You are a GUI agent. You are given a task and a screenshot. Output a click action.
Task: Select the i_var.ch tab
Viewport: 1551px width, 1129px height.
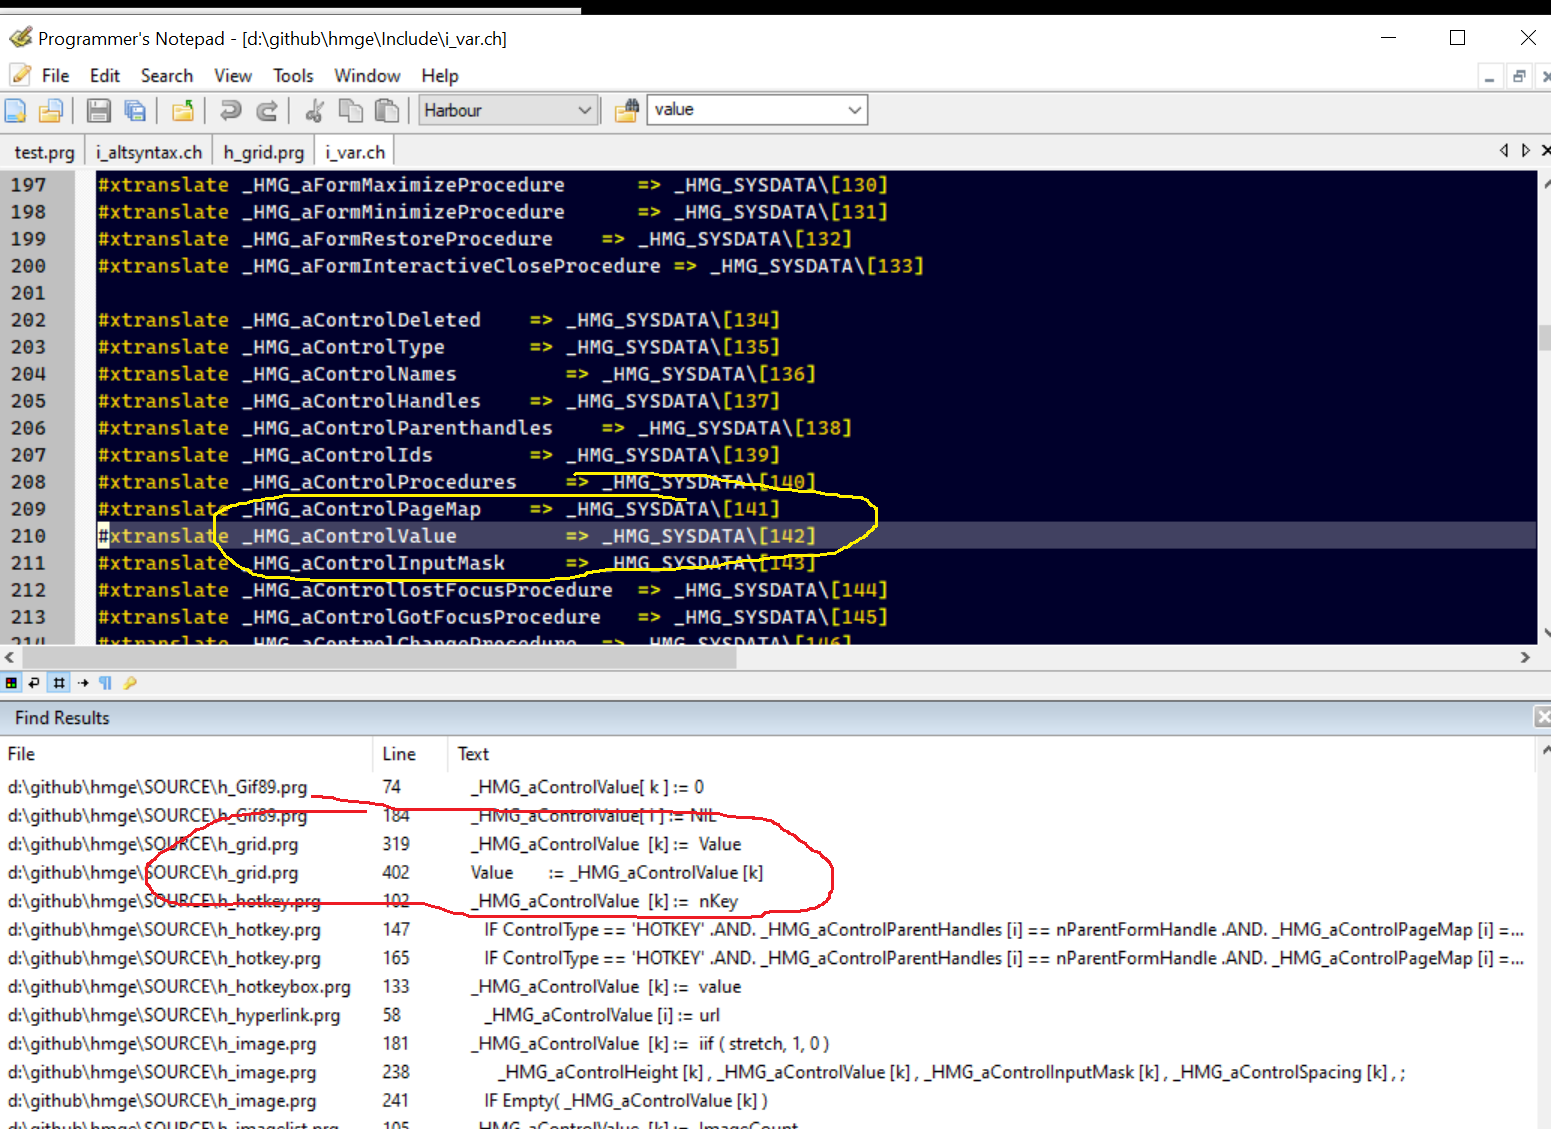click(355, 152)
